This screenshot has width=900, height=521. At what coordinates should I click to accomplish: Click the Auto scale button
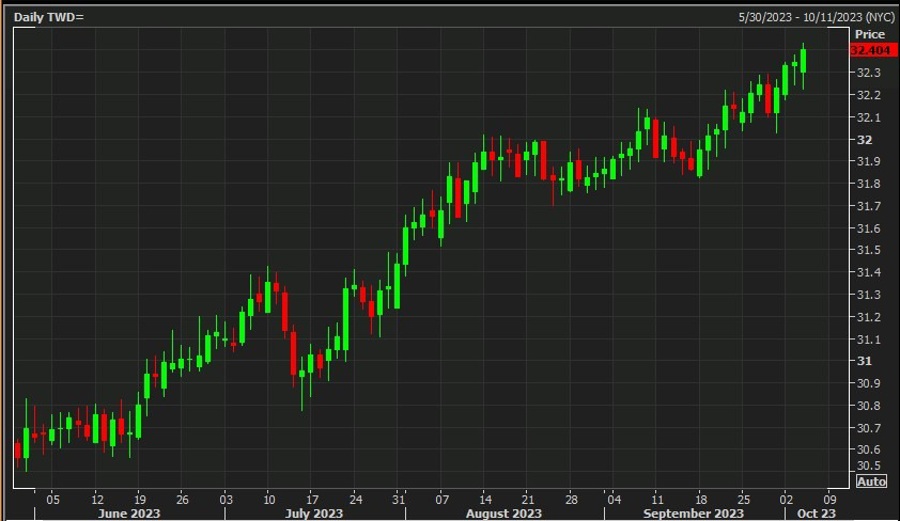pos(871,482)
